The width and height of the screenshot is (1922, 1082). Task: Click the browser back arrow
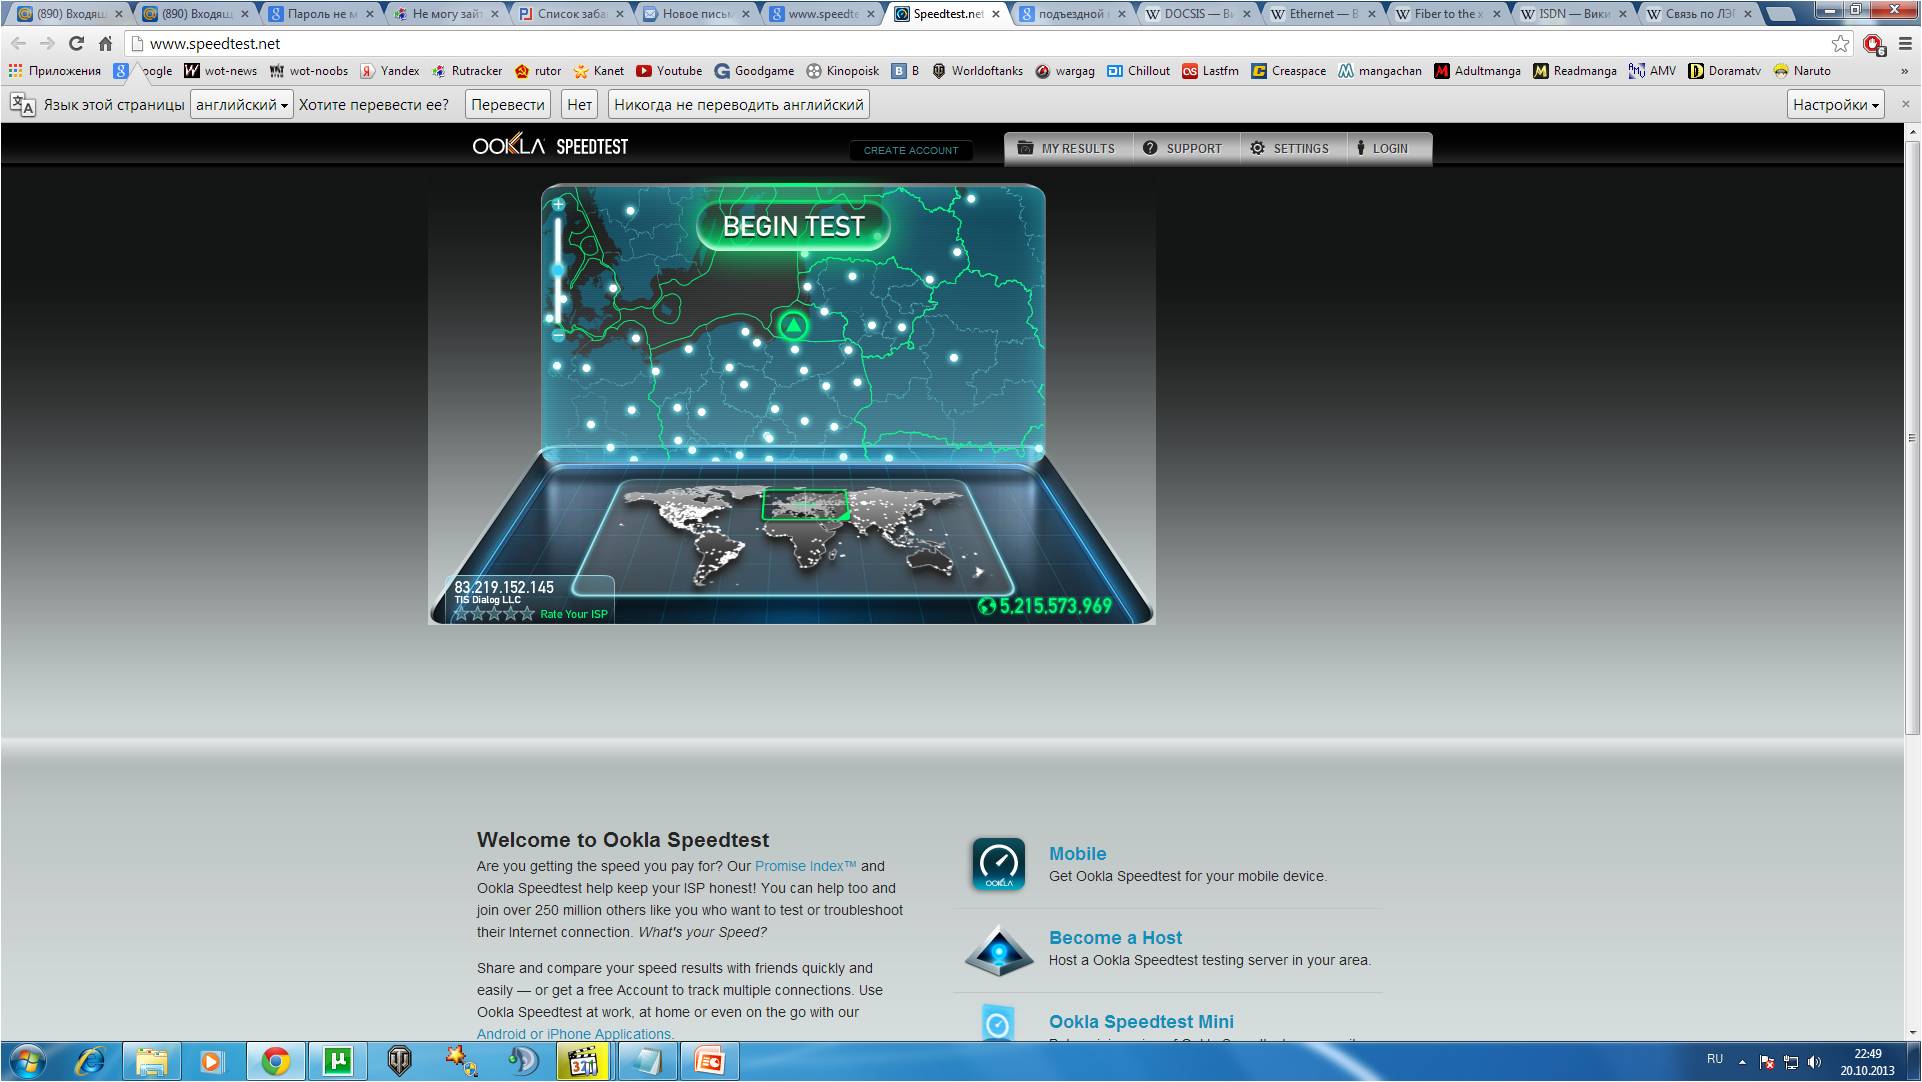coord(18,44)
